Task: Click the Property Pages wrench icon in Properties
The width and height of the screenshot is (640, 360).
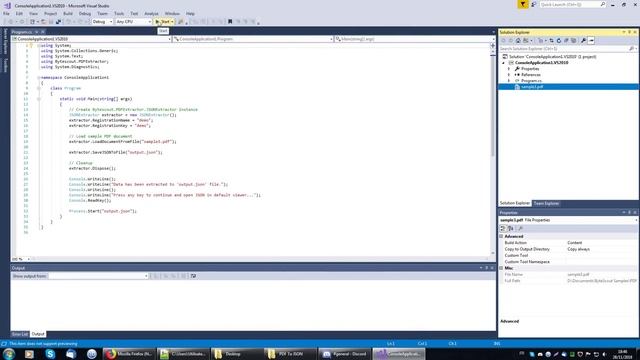Action: 520,229
